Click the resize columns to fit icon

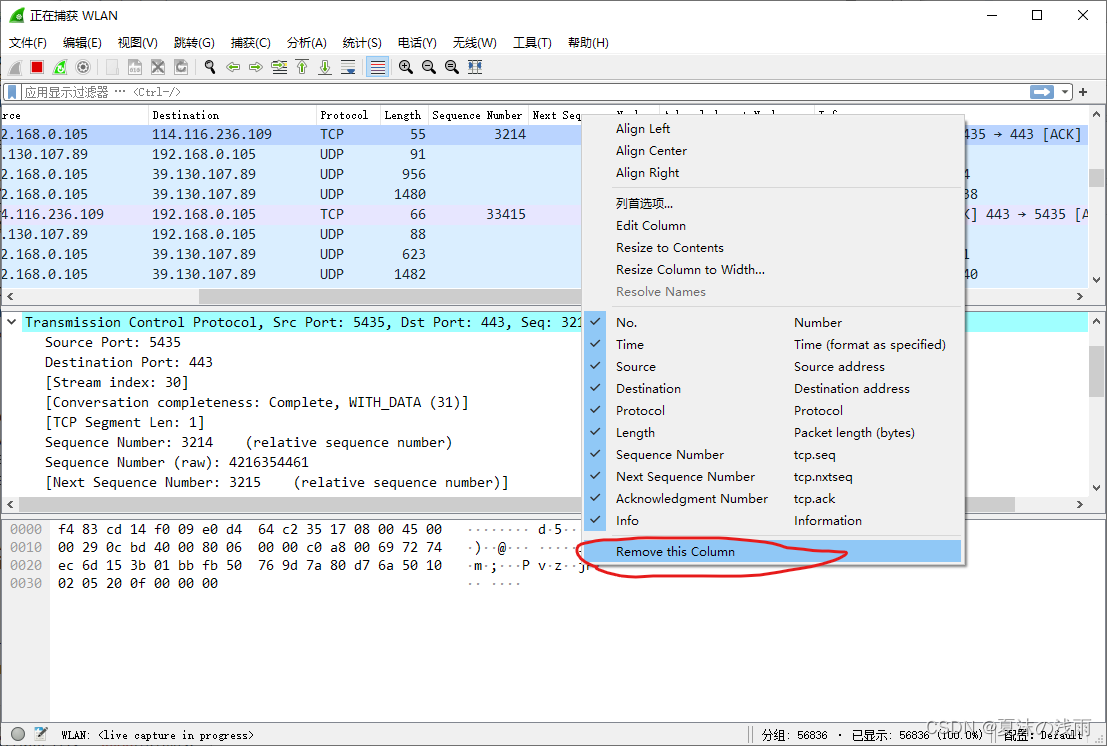pyautogui.click(x=475, y=67)
